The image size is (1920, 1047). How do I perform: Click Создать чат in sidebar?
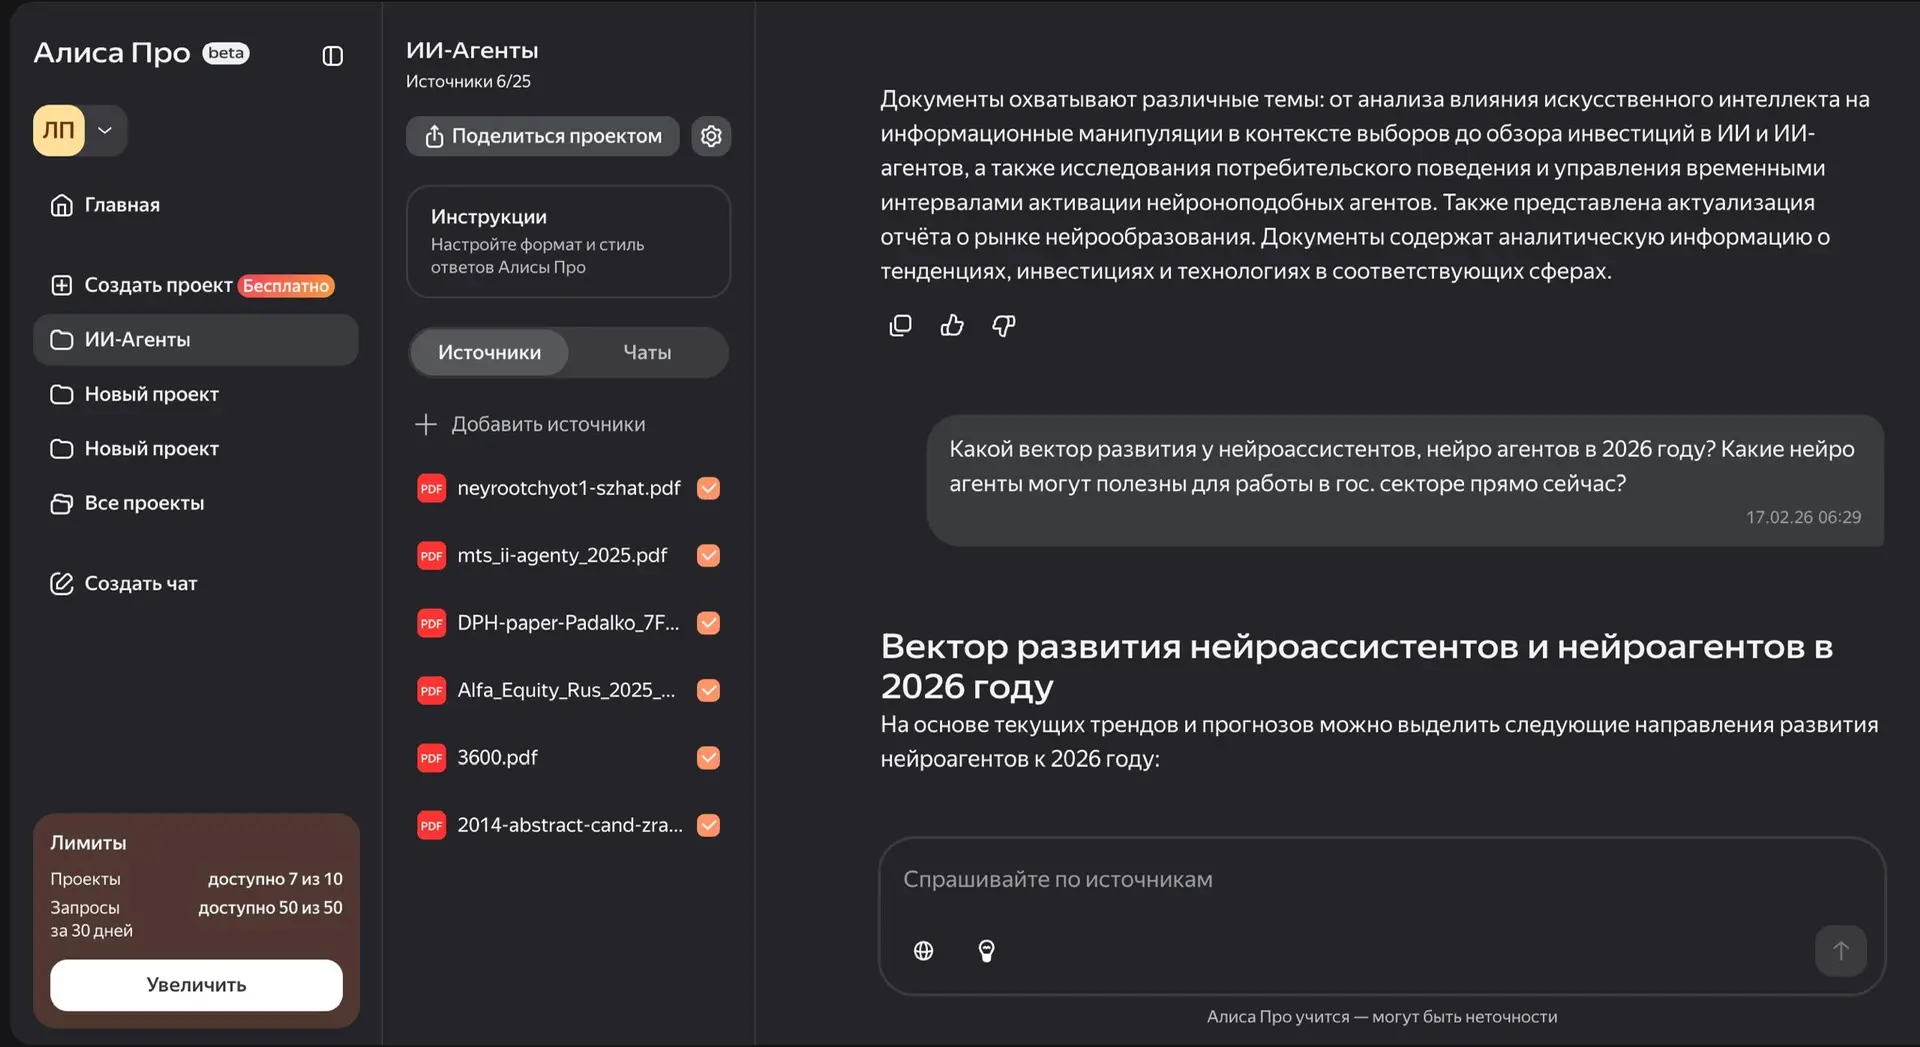pos(196,583)
